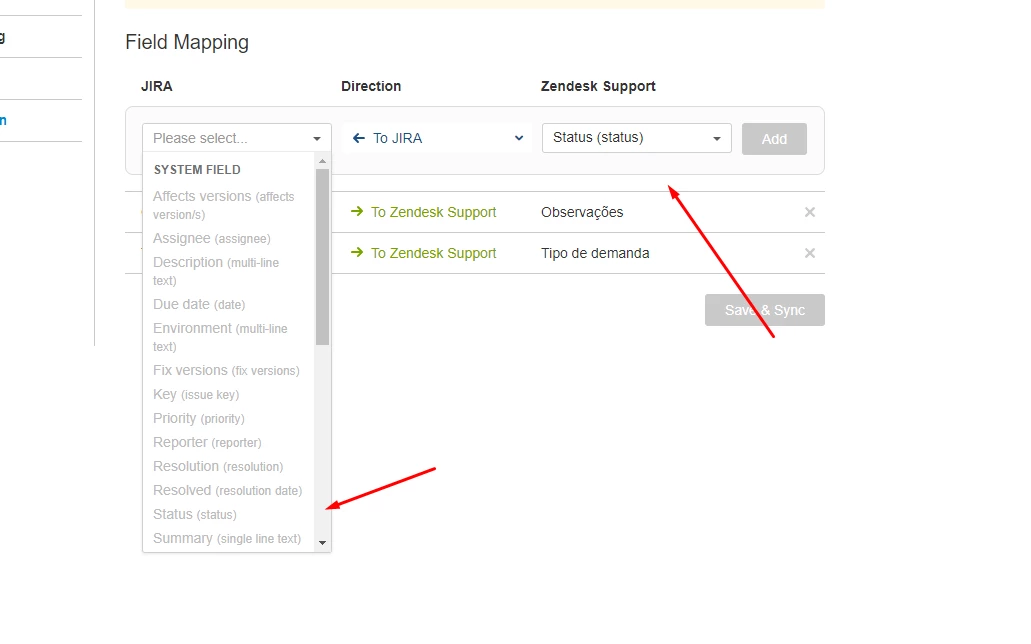Screen dimensions: 1031x644
Task: Click the left arrow icon beside 'To JIRA'
Action: (358, 138)
